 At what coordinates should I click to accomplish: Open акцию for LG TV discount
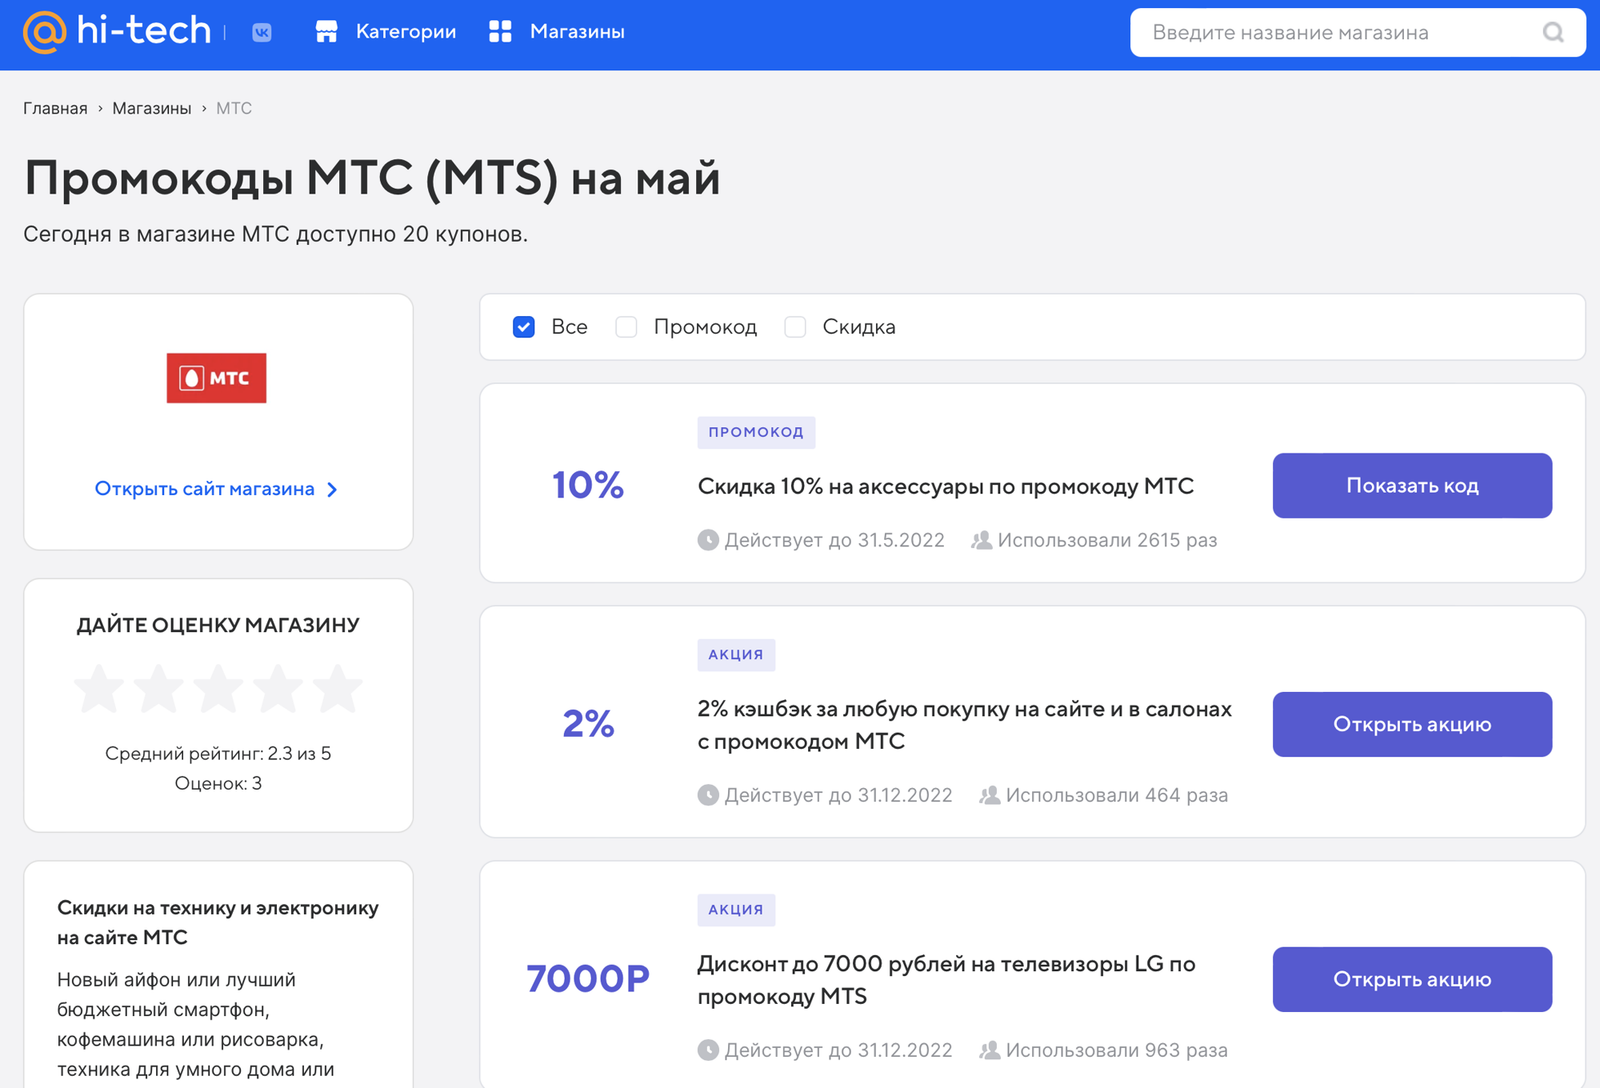pos(1412,979)
